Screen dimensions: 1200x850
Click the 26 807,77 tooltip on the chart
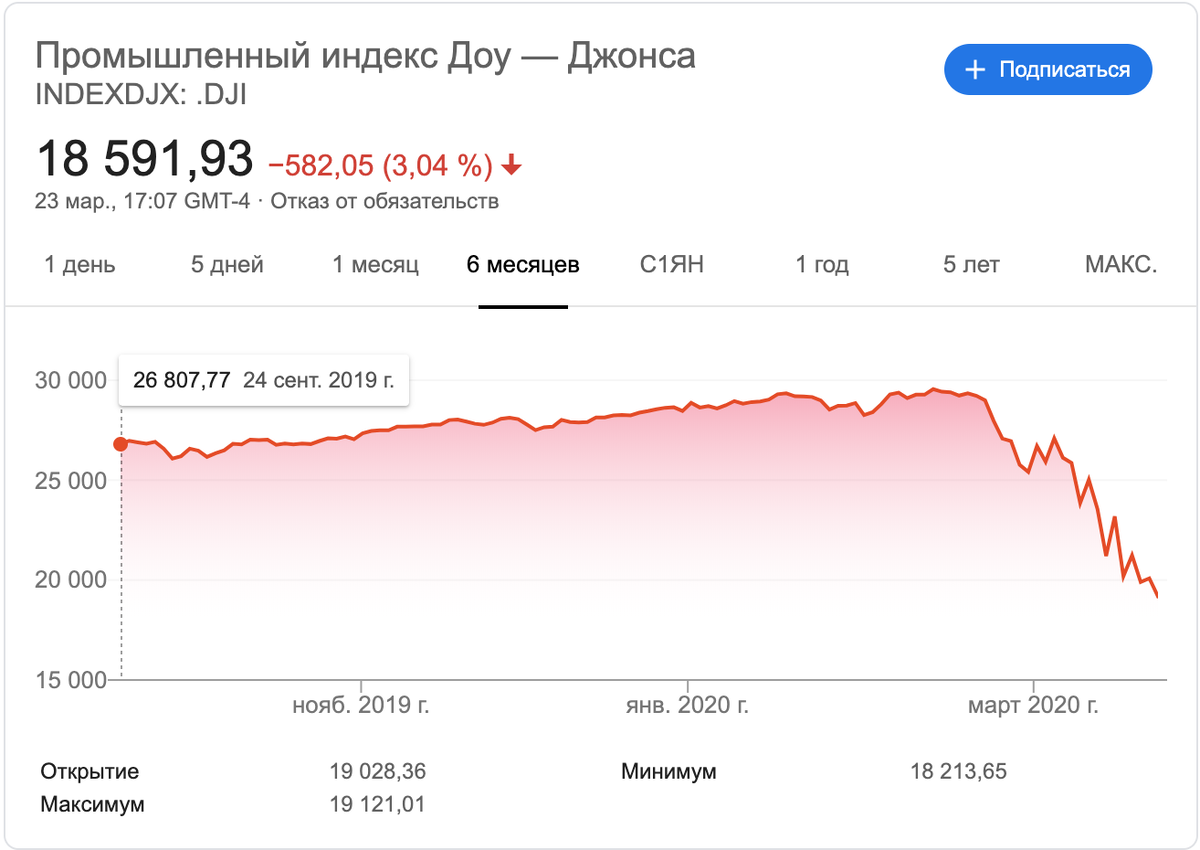[x=263, y=381]
